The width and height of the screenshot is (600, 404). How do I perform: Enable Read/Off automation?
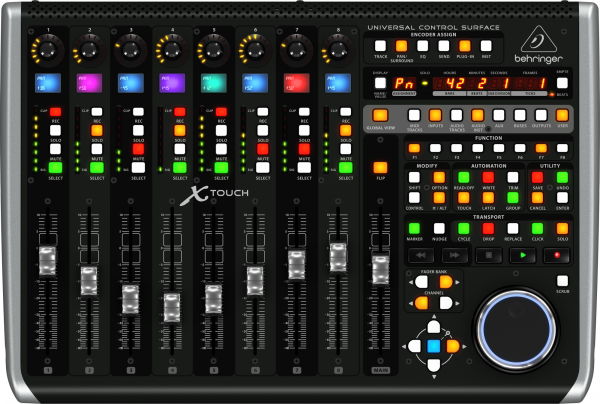[x=463, y=177]
